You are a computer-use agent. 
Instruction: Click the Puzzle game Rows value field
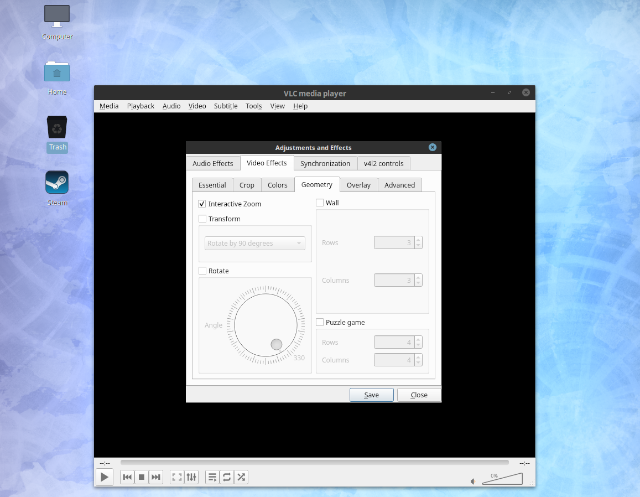pyautogui.click(x=394, y=342)
